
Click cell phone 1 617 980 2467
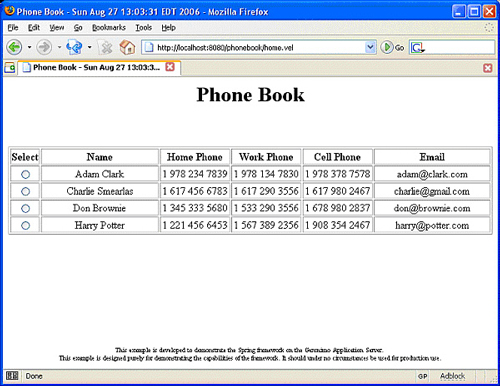click(x=338, y=191)
